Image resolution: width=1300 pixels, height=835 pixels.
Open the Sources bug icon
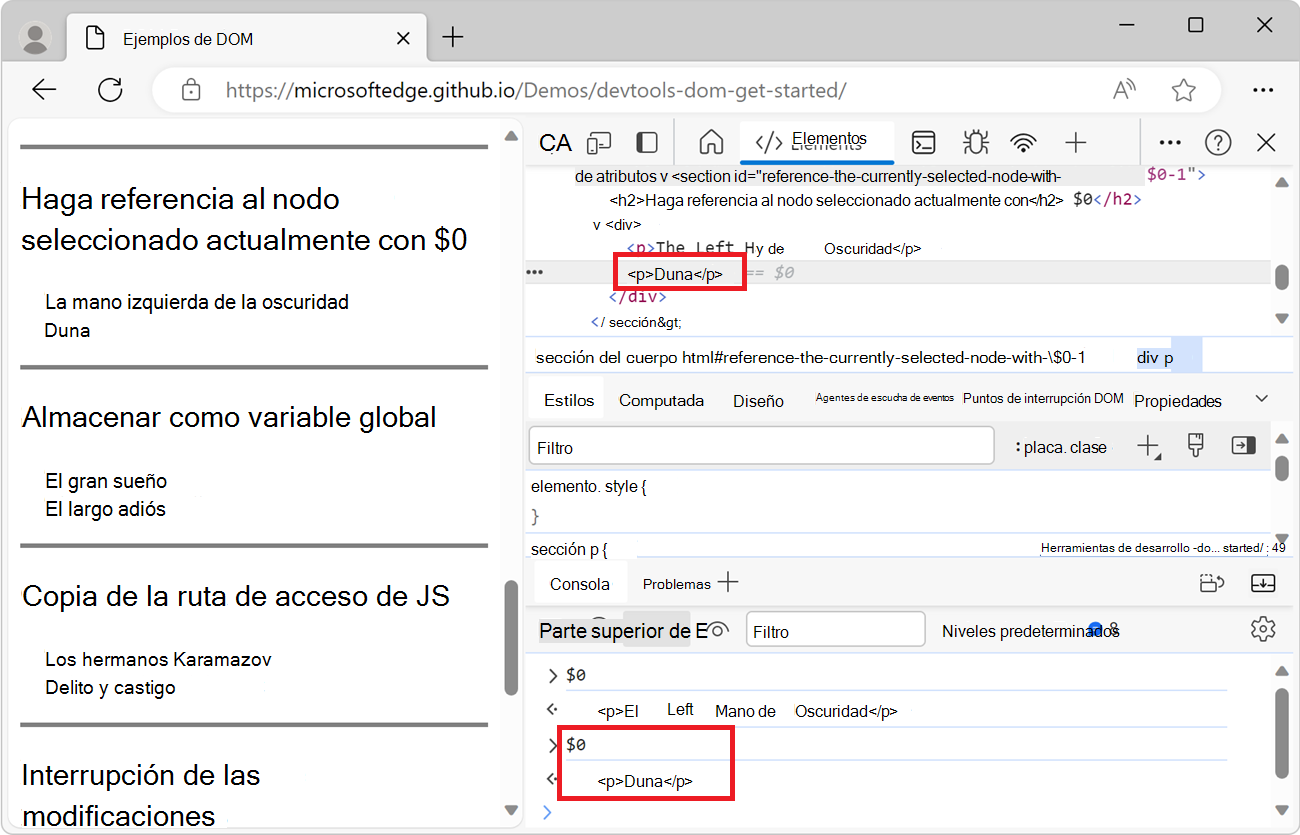(x=975, y=143)
